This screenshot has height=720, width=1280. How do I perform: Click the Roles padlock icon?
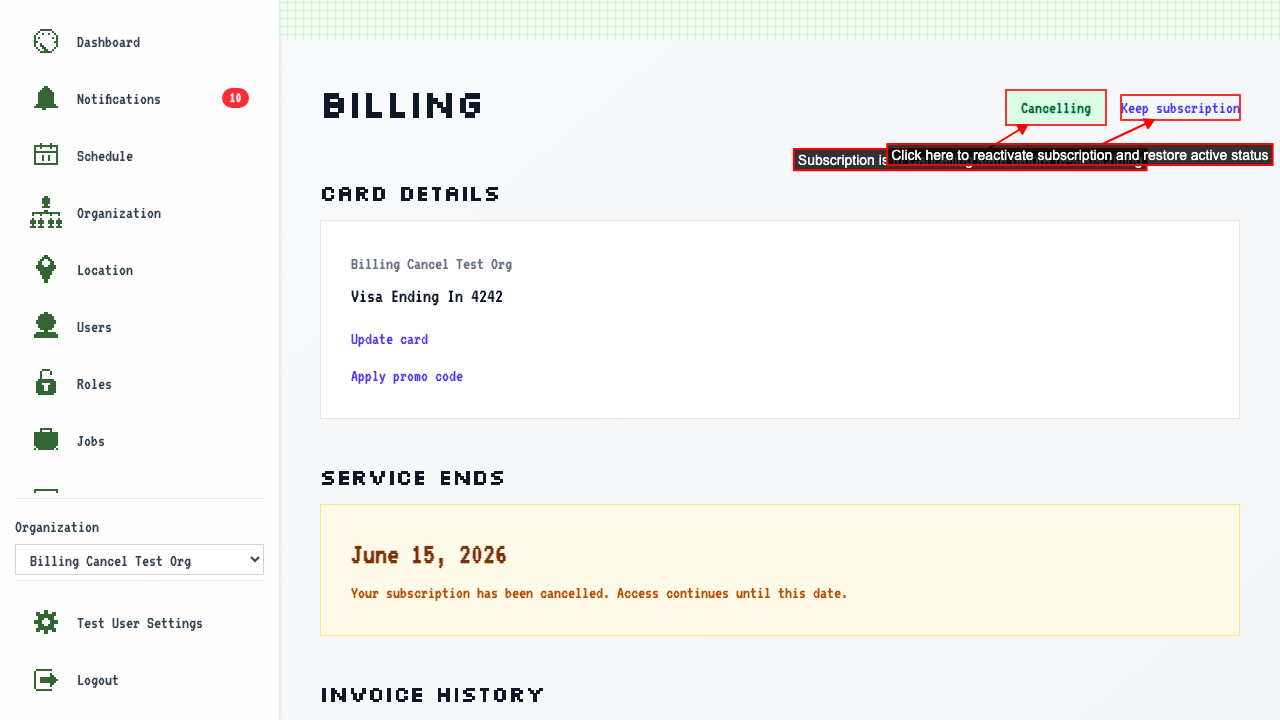(46, 384)
